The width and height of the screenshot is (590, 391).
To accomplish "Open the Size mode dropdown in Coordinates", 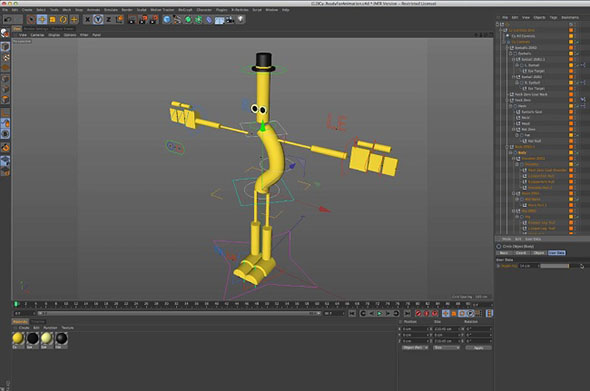I will 447,348.
